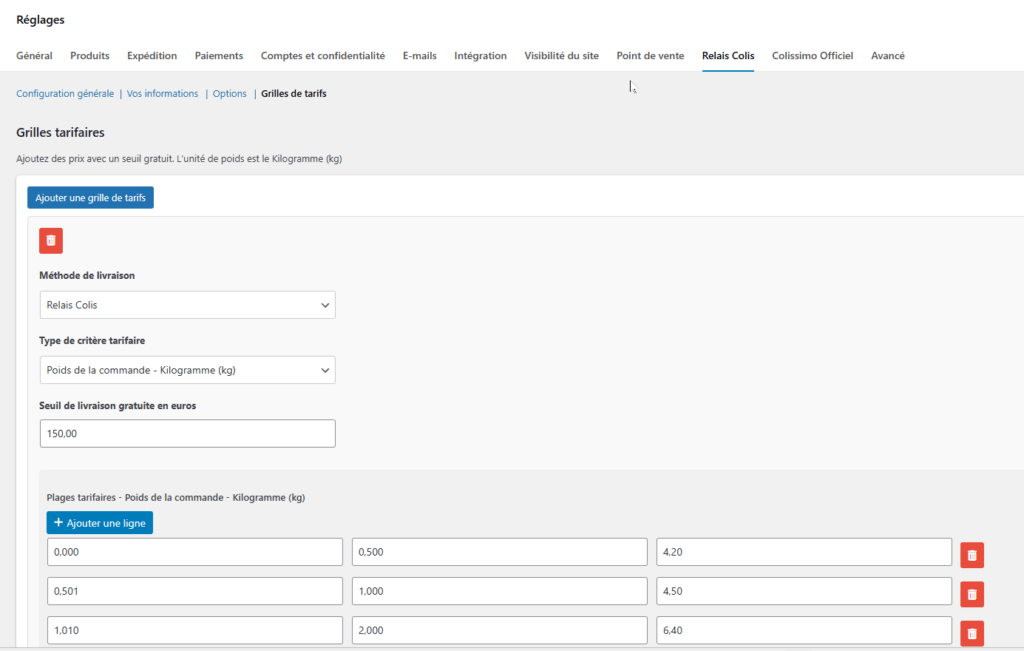Click the free shipping threshold field 150,00
Screen dimensions: 1024x651
point(187,433)
